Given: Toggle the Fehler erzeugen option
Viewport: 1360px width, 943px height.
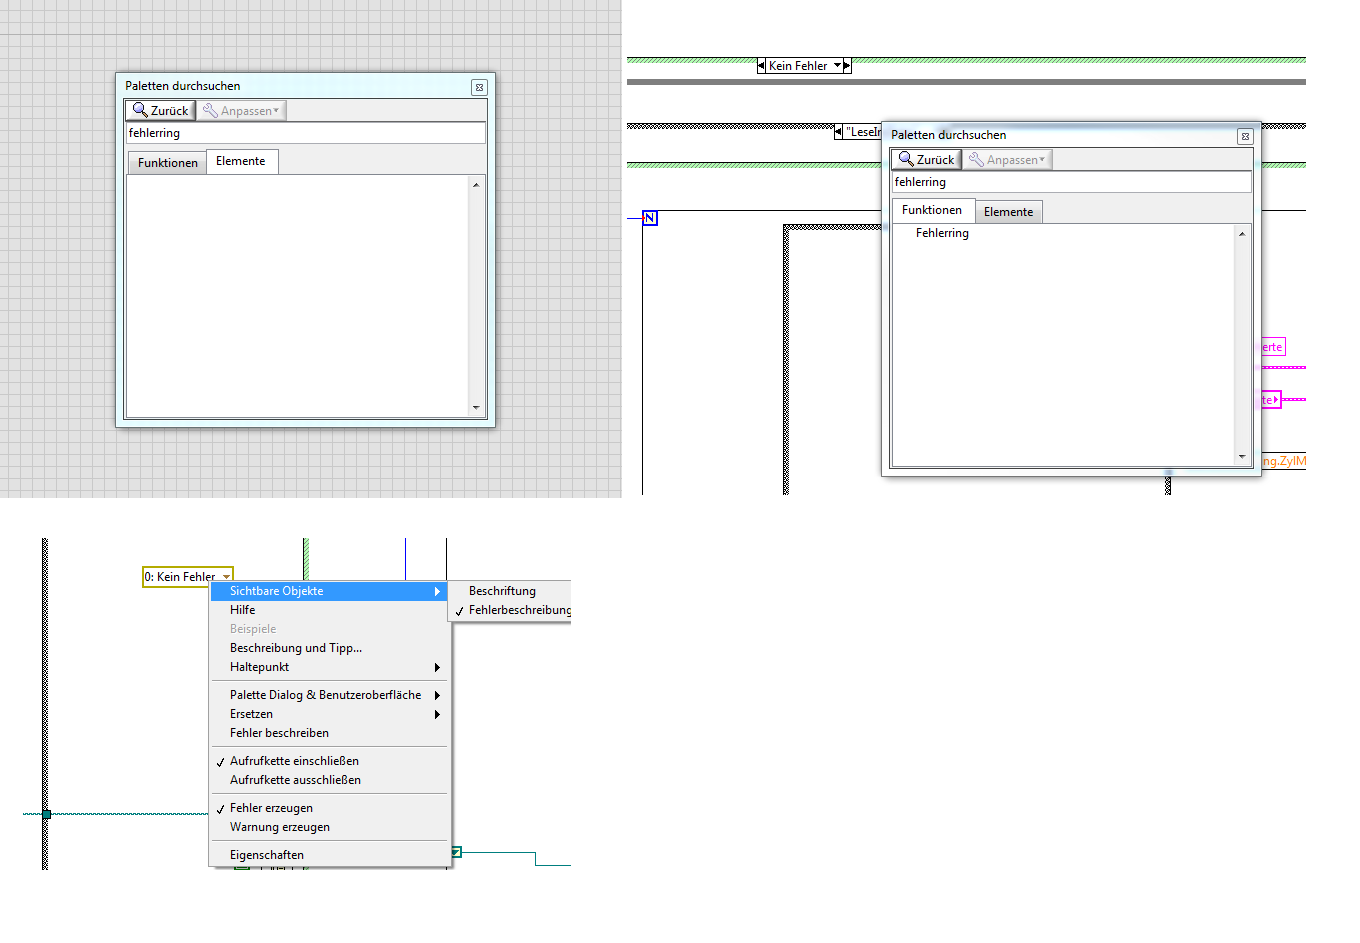Looking at the screenshot, I should tap(329, 808).
